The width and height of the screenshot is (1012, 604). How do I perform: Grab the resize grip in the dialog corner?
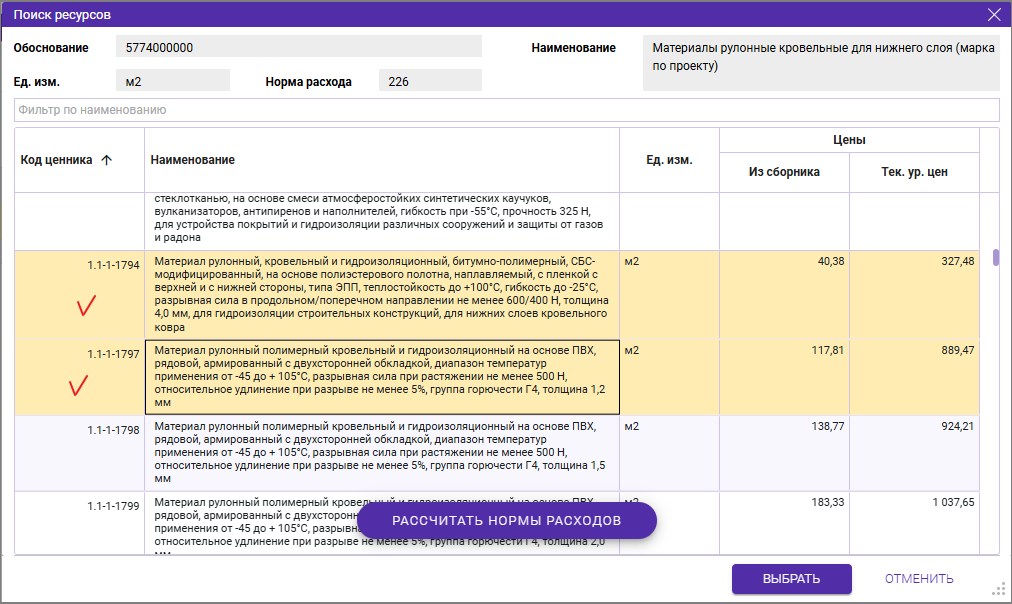(997, 589)
